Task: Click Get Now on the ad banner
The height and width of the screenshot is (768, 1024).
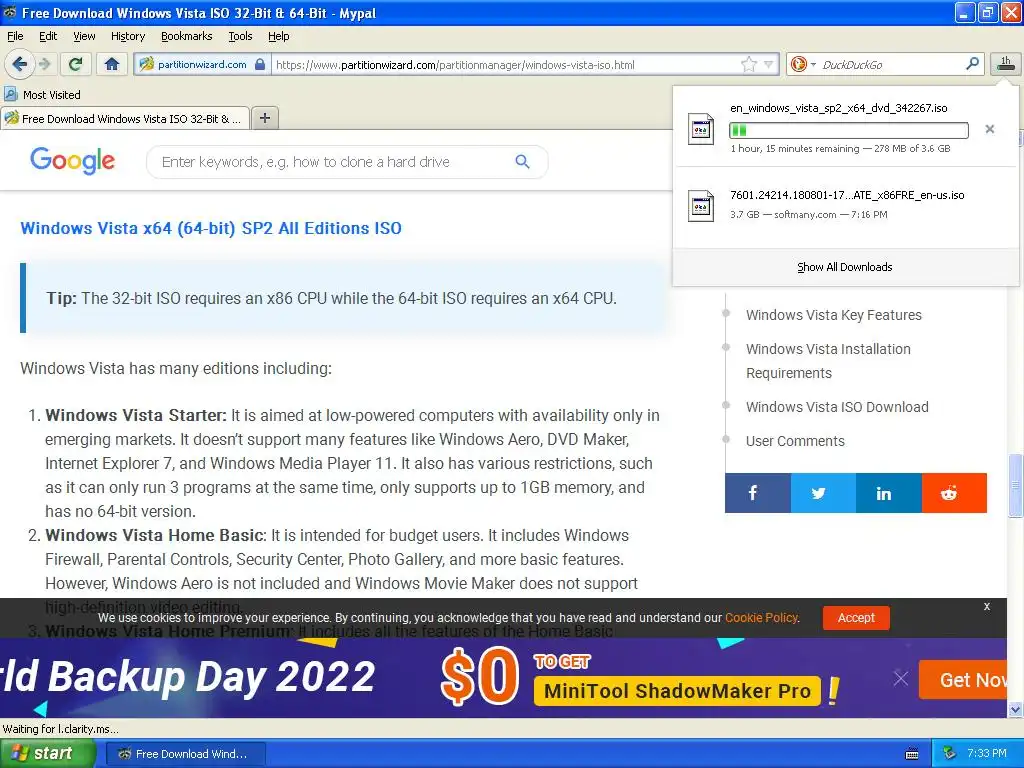Action: [x=964, y=679]
